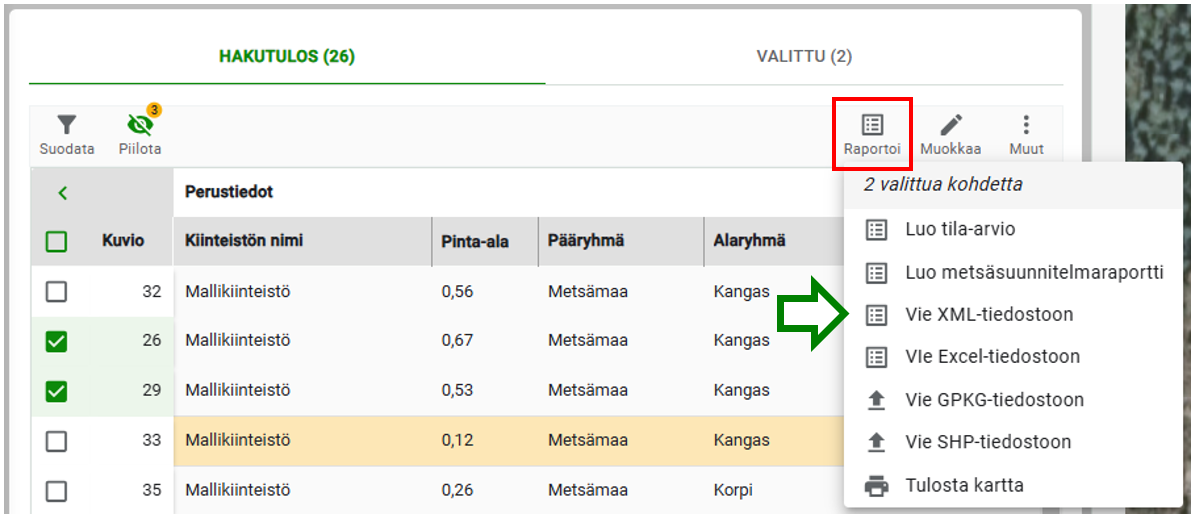The height and width of the screenshot is (519, 1195).
Task: Click Vie SHP-tiedostoon upload icon
Action: pos(876,443)
